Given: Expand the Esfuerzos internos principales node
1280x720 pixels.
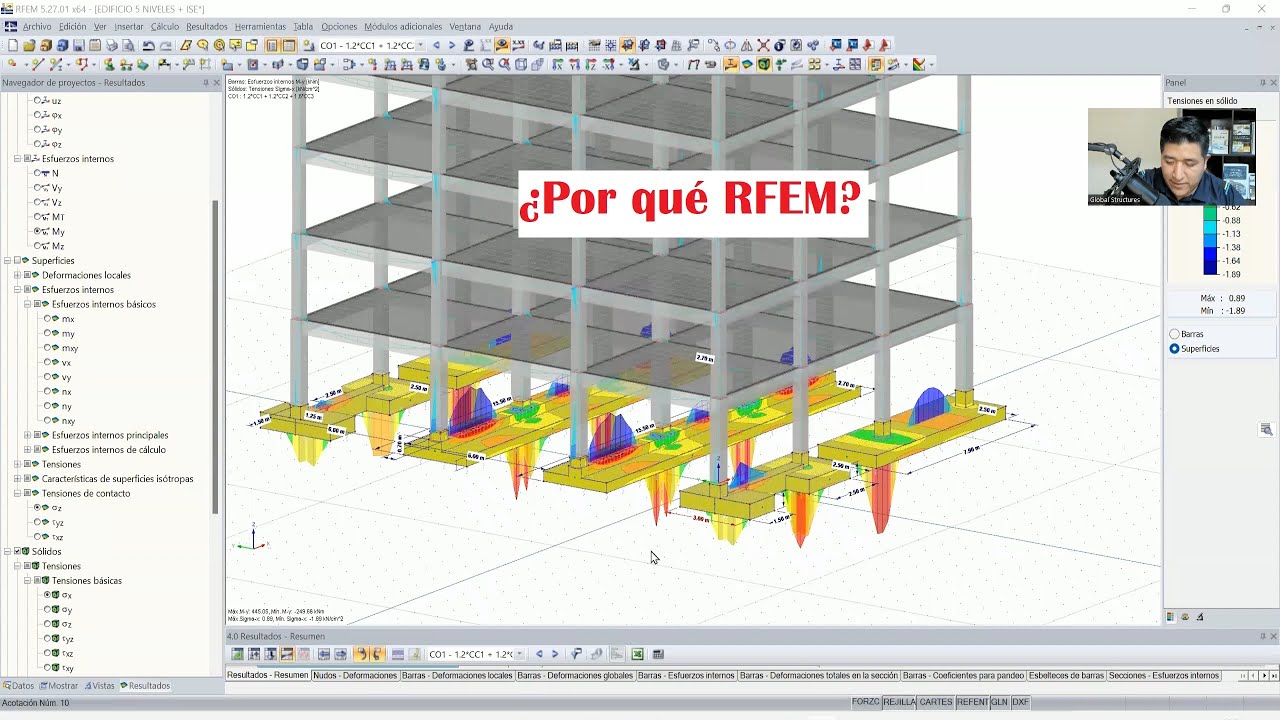Looking at the screenshot, I should 27,435.
